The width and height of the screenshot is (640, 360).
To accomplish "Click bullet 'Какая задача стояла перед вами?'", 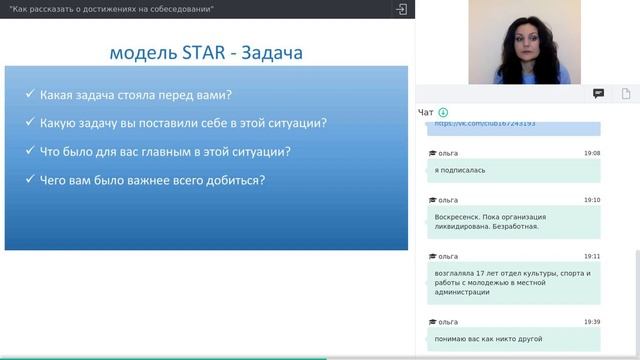I will point(136,95).
